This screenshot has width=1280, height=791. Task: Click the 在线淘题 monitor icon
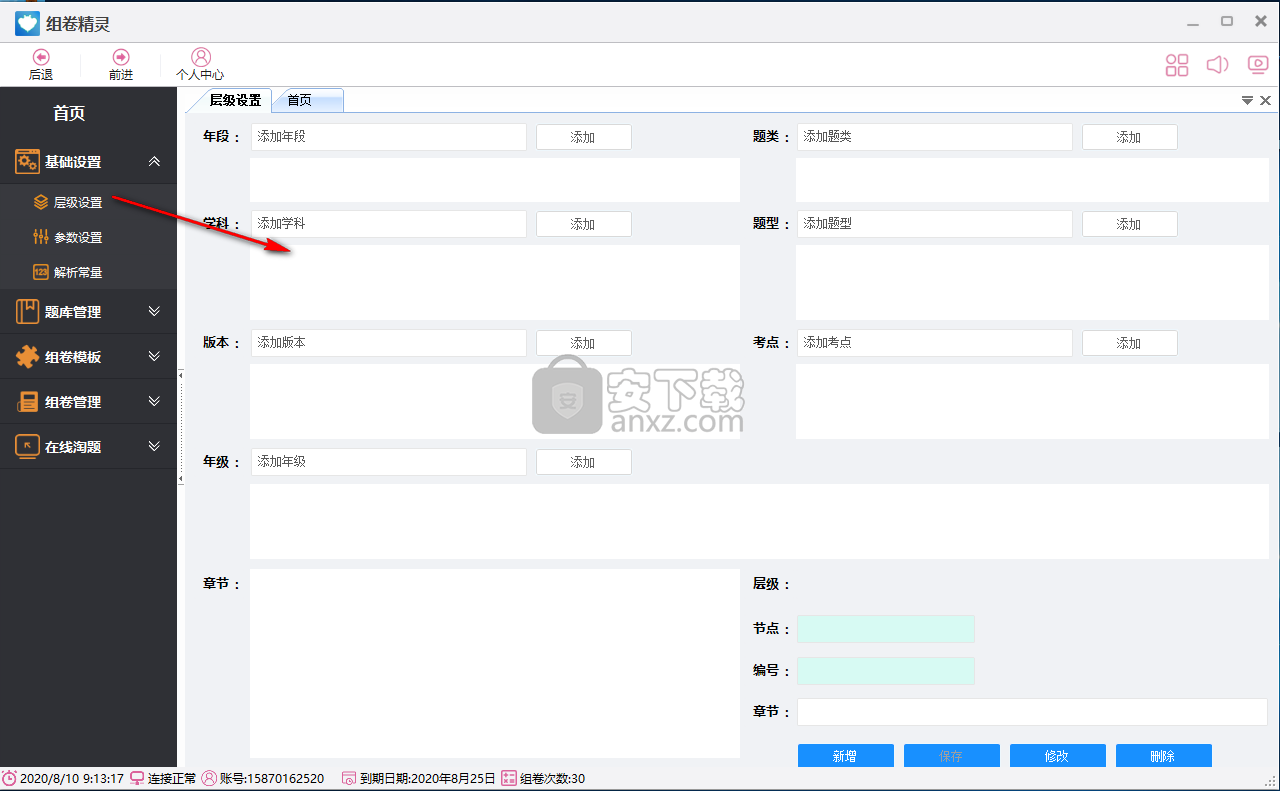(27, 446)
